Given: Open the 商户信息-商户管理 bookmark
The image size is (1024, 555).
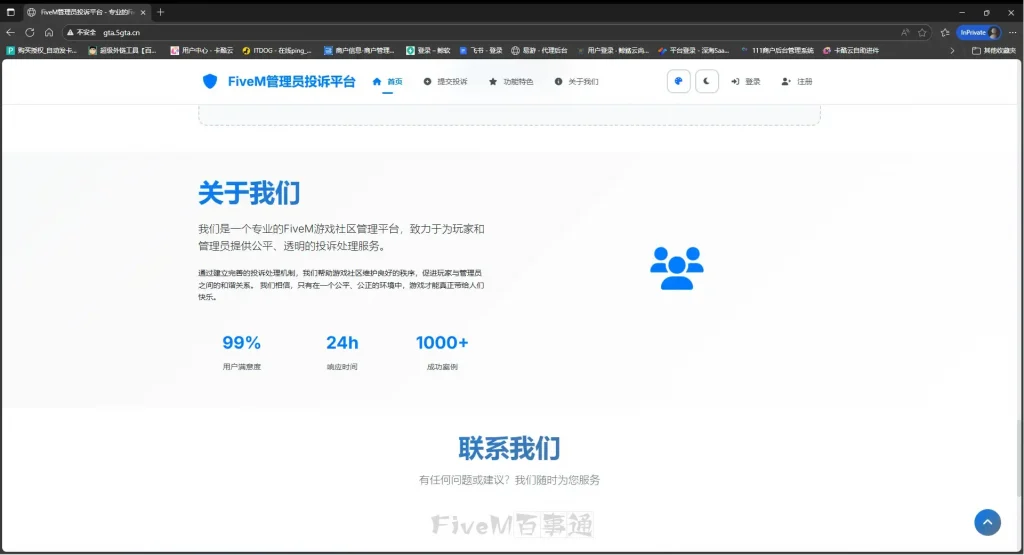Looking at the screenshot, I should pos(359,50).
